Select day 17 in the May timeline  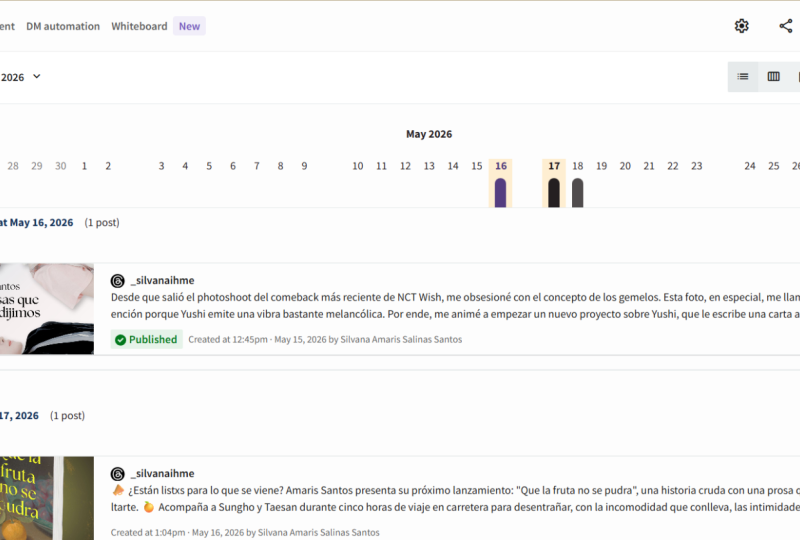pos(554,166)
